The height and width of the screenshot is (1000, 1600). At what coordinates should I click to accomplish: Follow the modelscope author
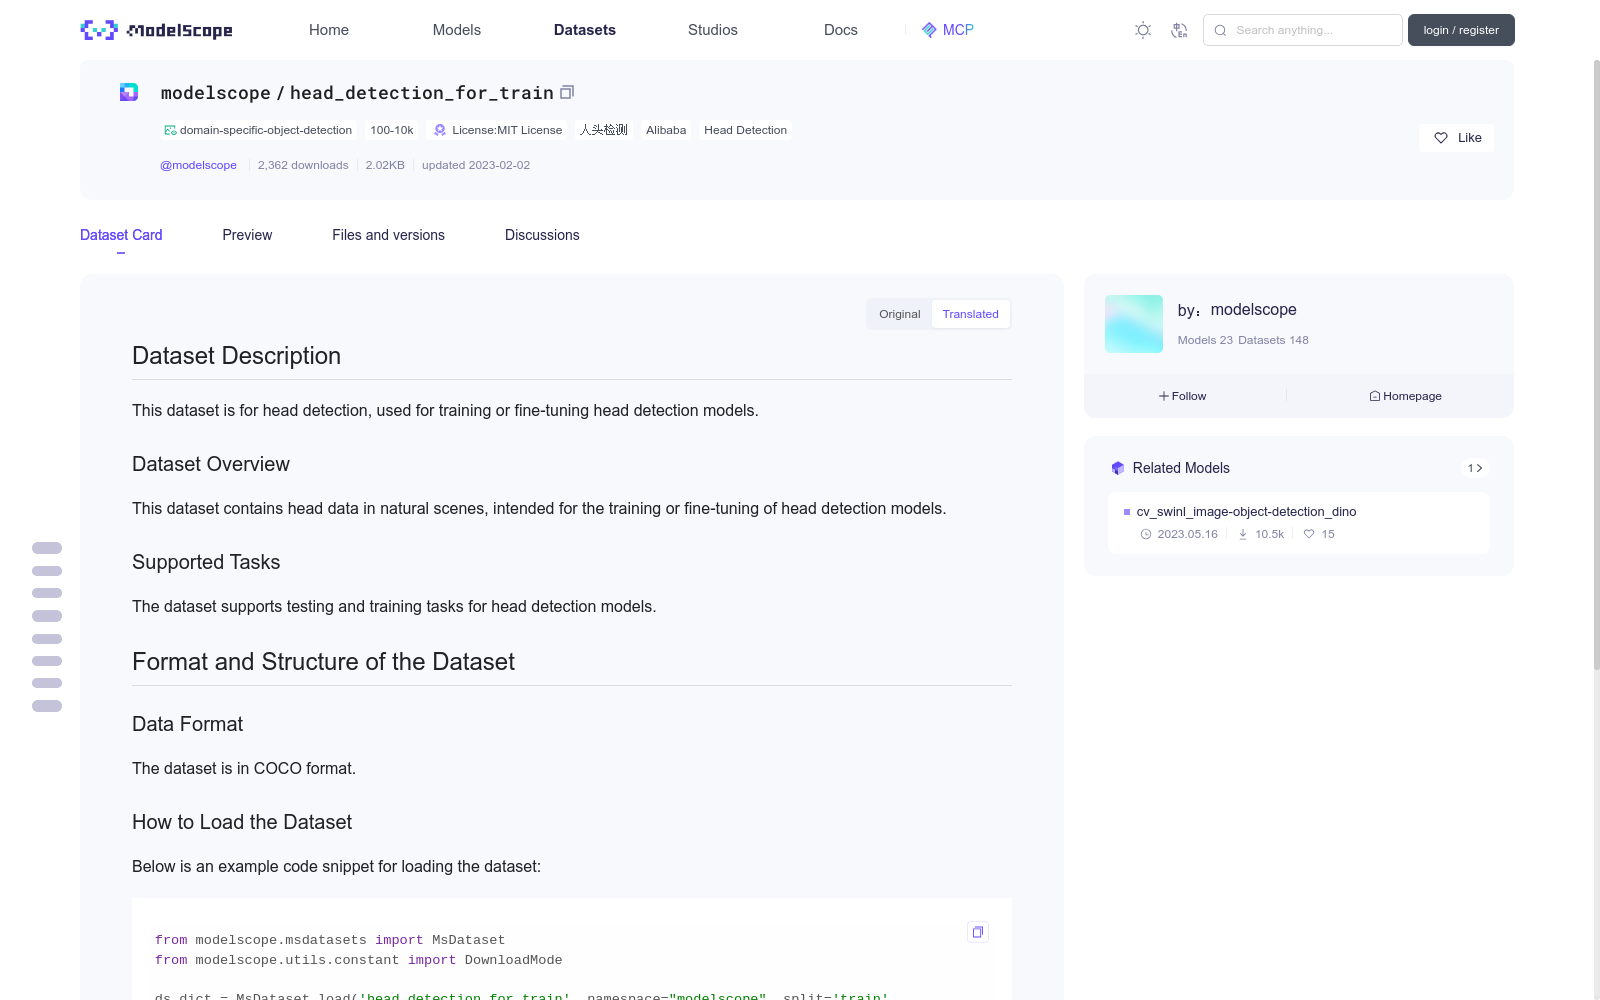pos(1183,396)
